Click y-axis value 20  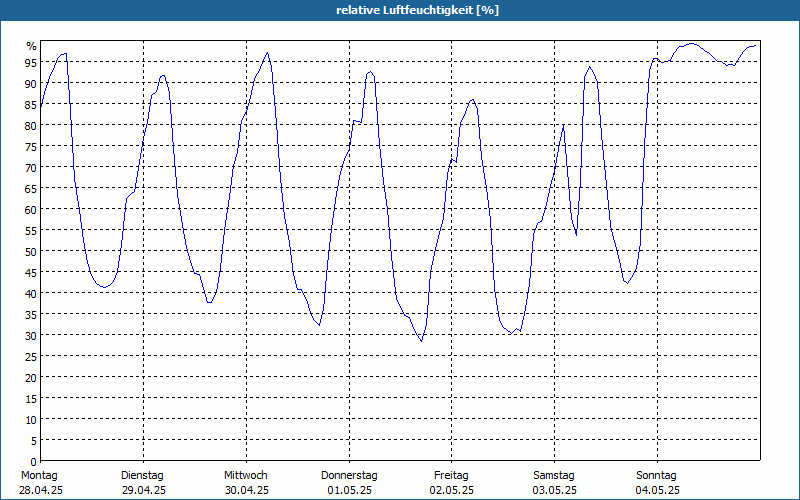point(32,378)
